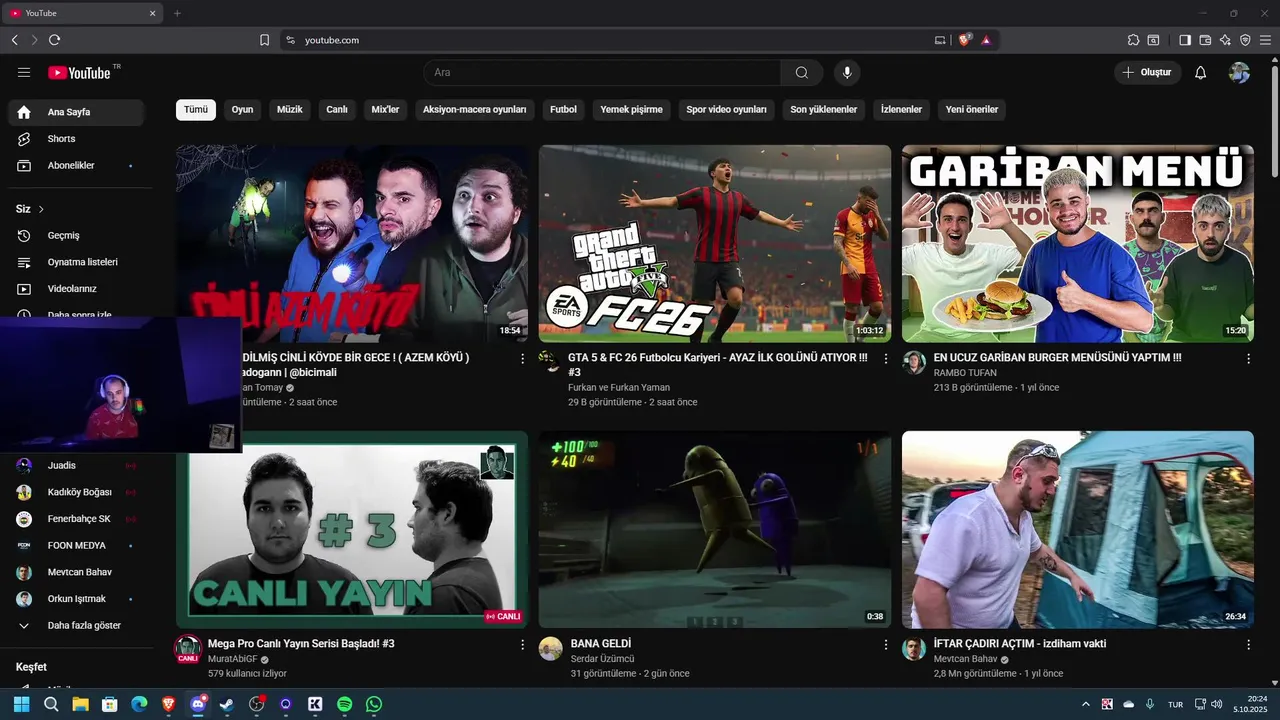Viewport: 1280px width, 720px height.
Task: Open more options for the BANA GELDİ video
Action: [x=885, y=645]
